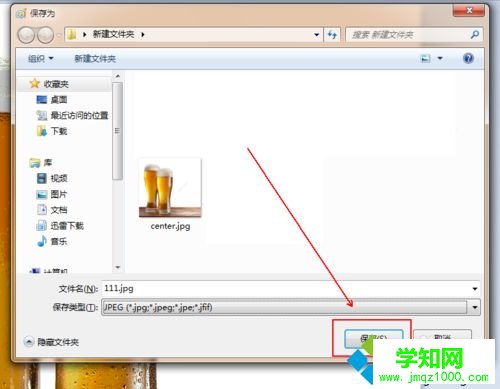The height and width of the screenshot is (389, 500).
Task: Select 迅雷下载 text in sidebar
Action: [x=67, y=226]
